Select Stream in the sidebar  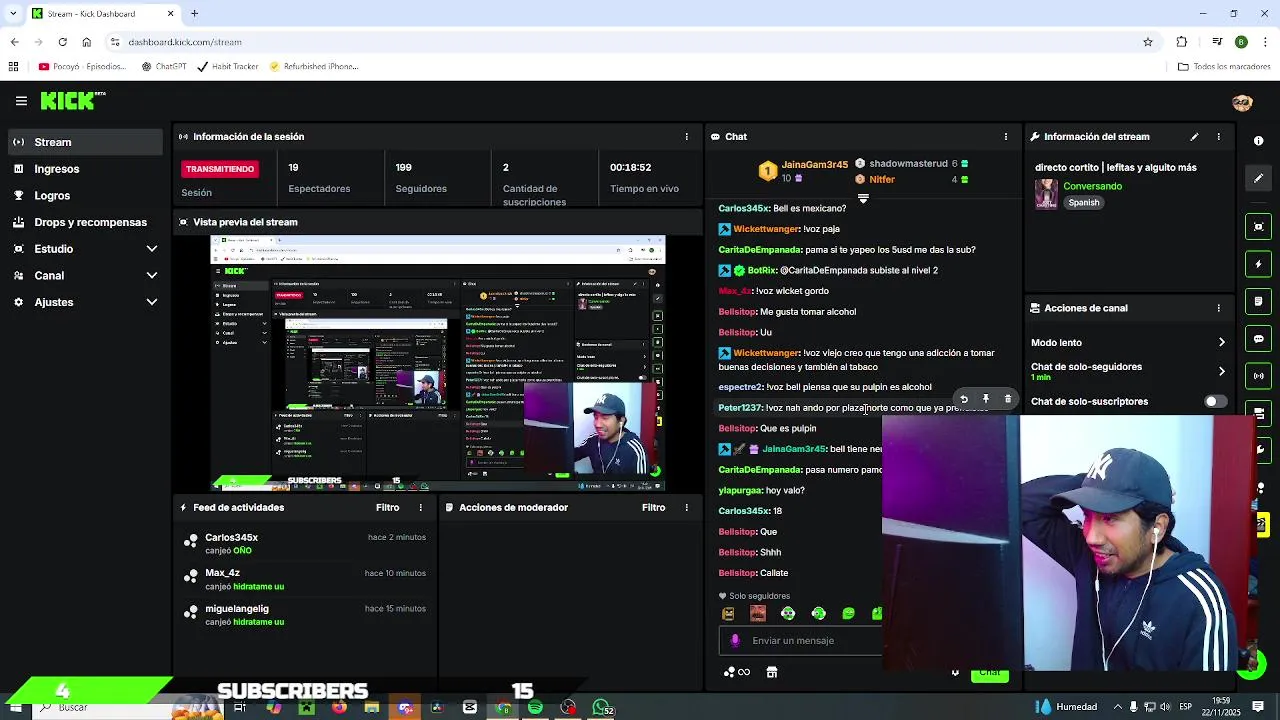[x=84, y=142]
